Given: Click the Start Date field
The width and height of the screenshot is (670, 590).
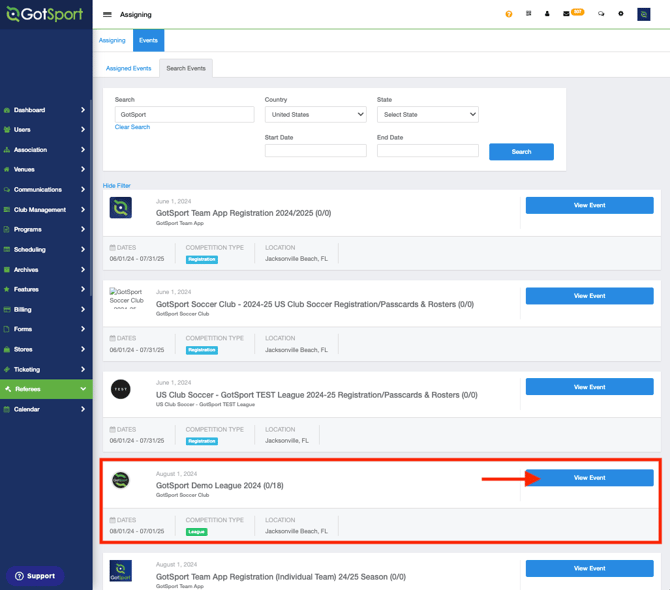Looking at the screenshot, I should click(x=315, y=150).
